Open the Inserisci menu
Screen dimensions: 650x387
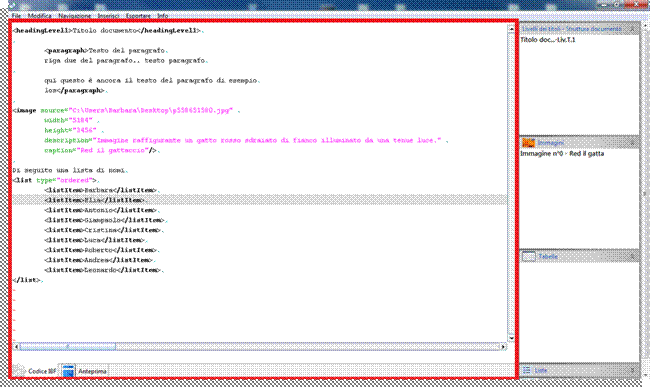pyautogui.click(x=108, y=16)
